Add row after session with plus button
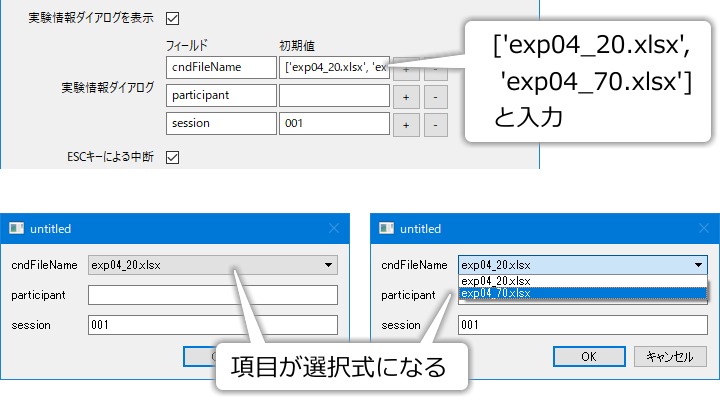Screen dimensions: 720x400 pos(406,125)
